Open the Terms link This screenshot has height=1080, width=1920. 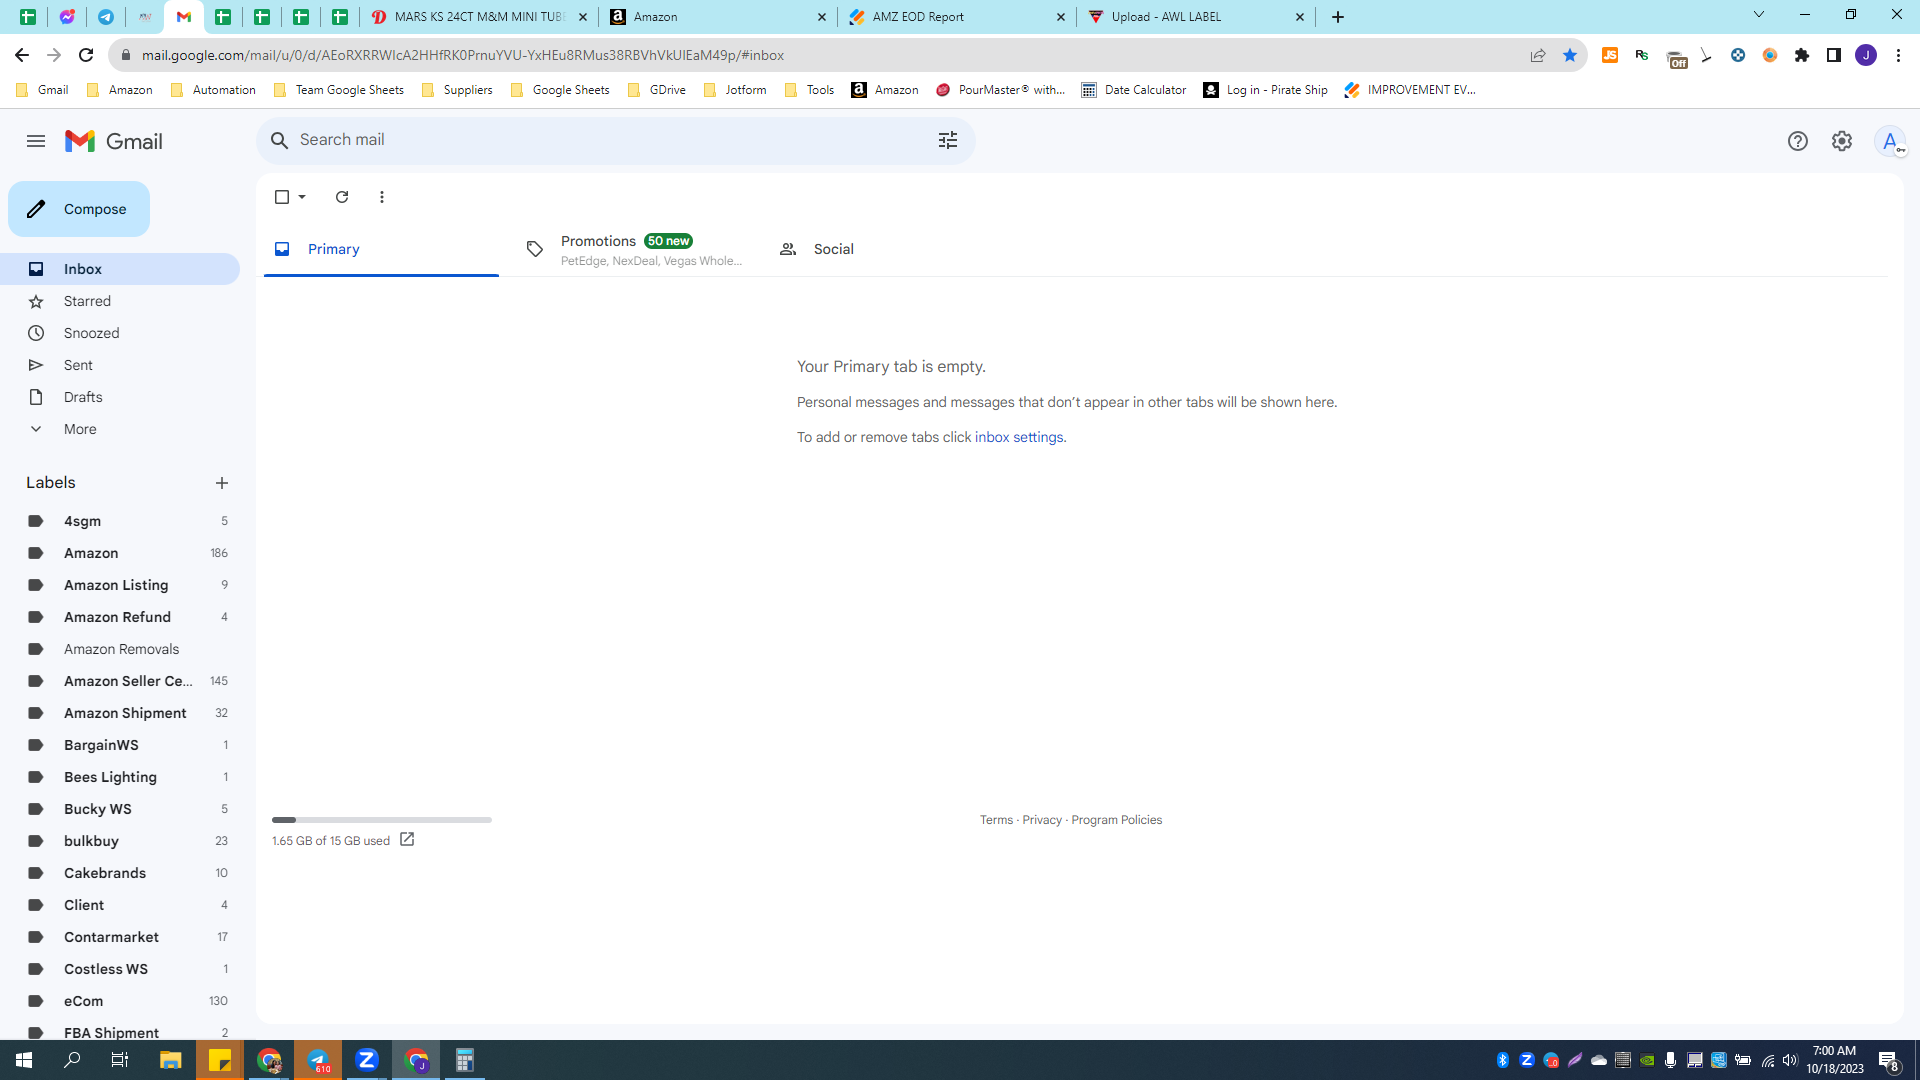996,820
